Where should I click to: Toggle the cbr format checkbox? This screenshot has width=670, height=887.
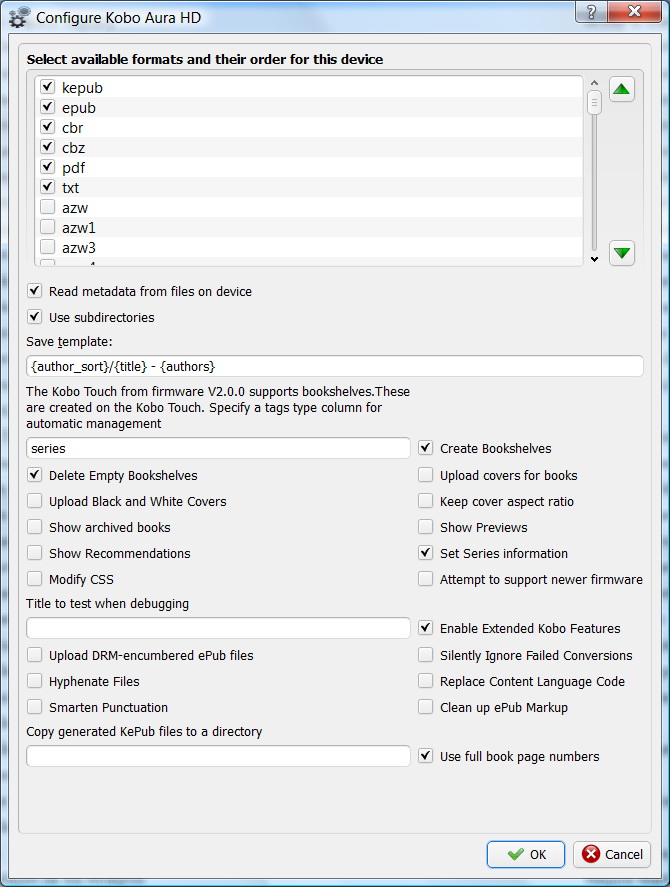click(48, 127)
